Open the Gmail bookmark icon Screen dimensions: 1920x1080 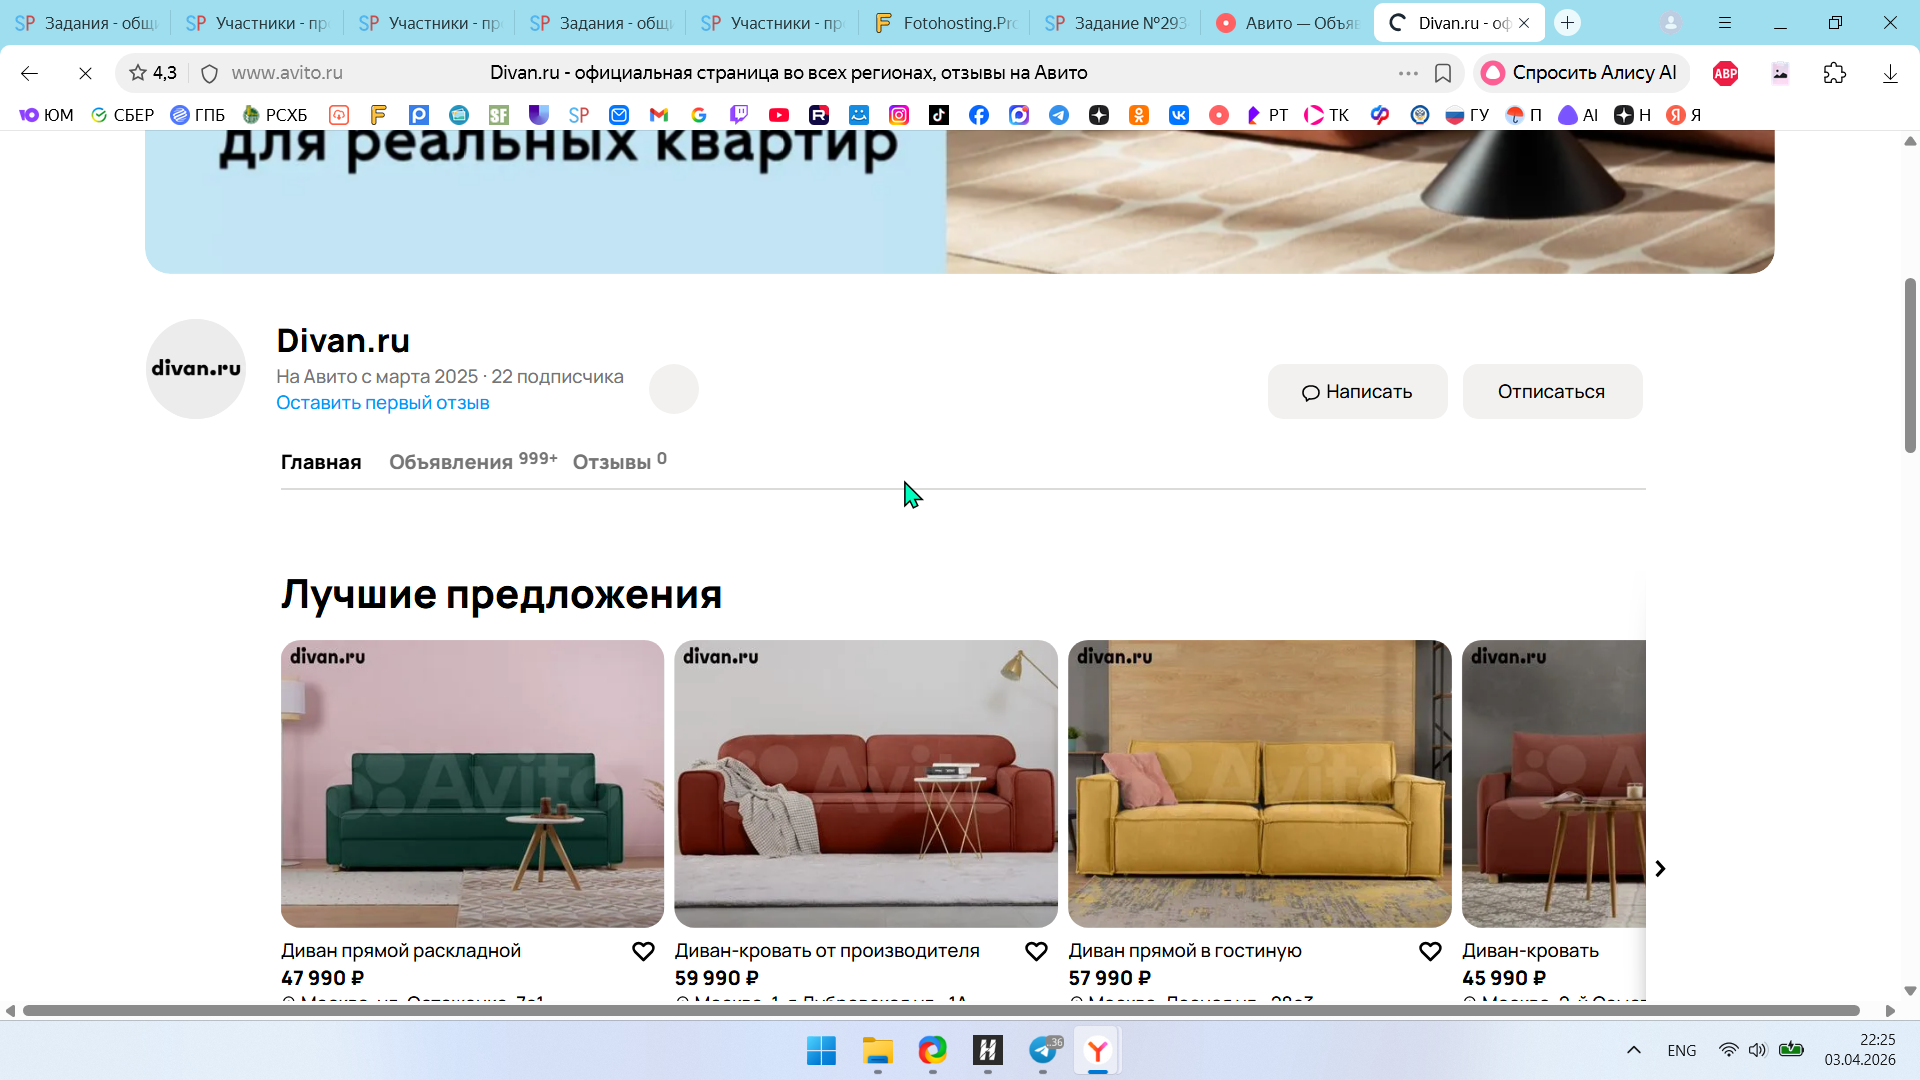click(x=658, y=115)
